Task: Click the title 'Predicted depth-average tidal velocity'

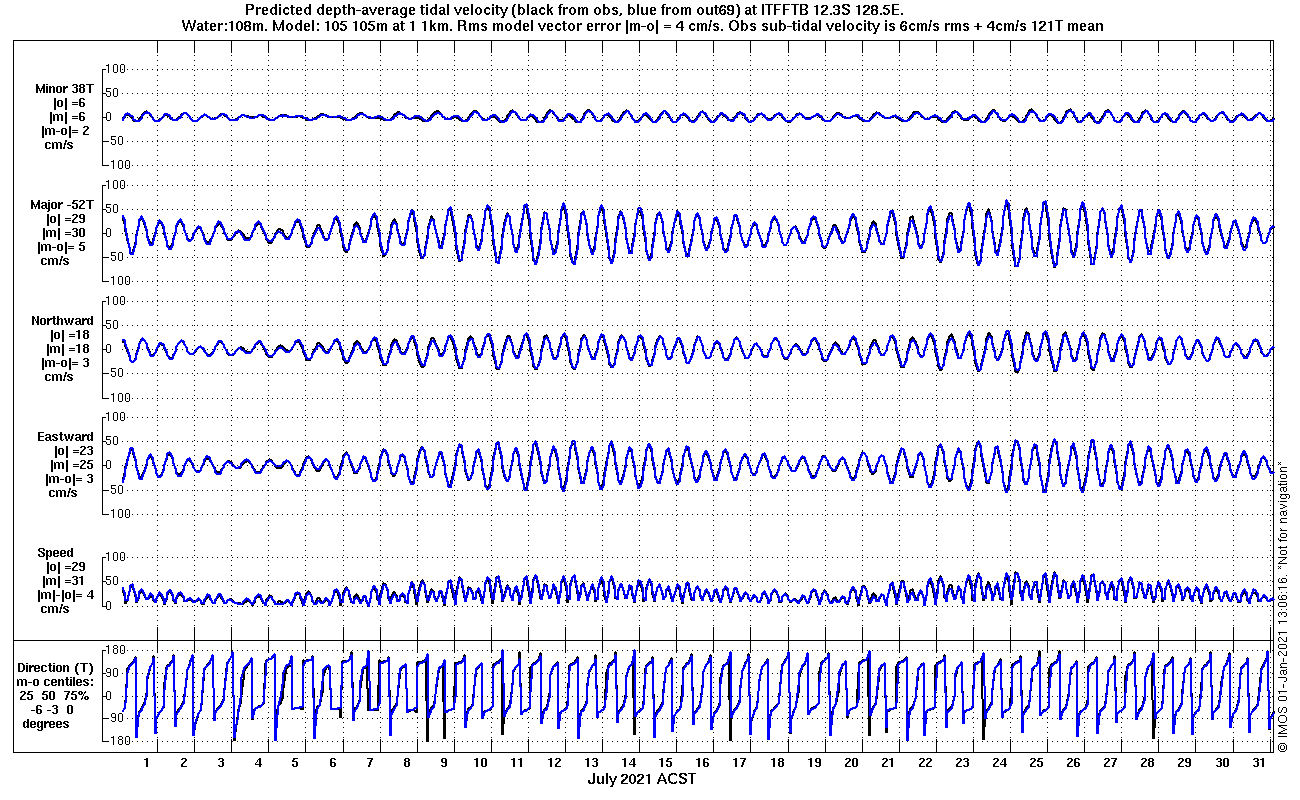Action: (x=376, y=10)
